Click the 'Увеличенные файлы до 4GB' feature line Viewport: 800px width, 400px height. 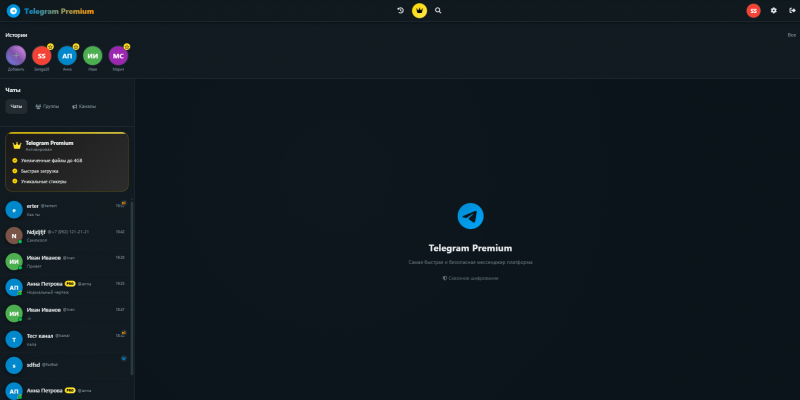click(x=52, y=161)
